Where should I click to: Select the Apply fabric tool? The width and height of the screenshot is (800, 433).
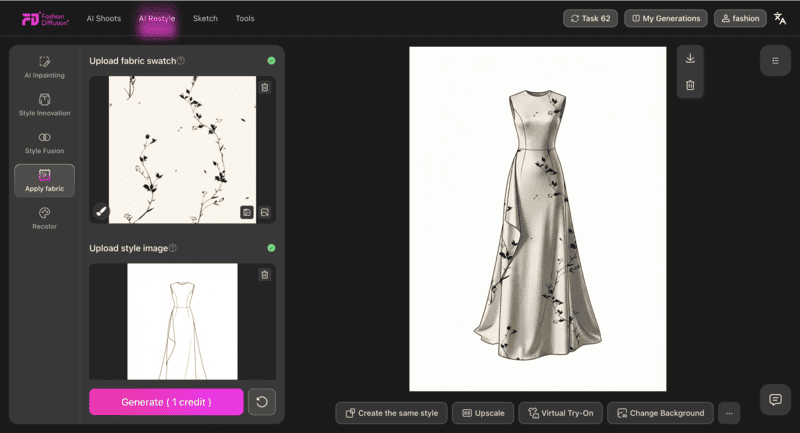[x=44, y=181]
